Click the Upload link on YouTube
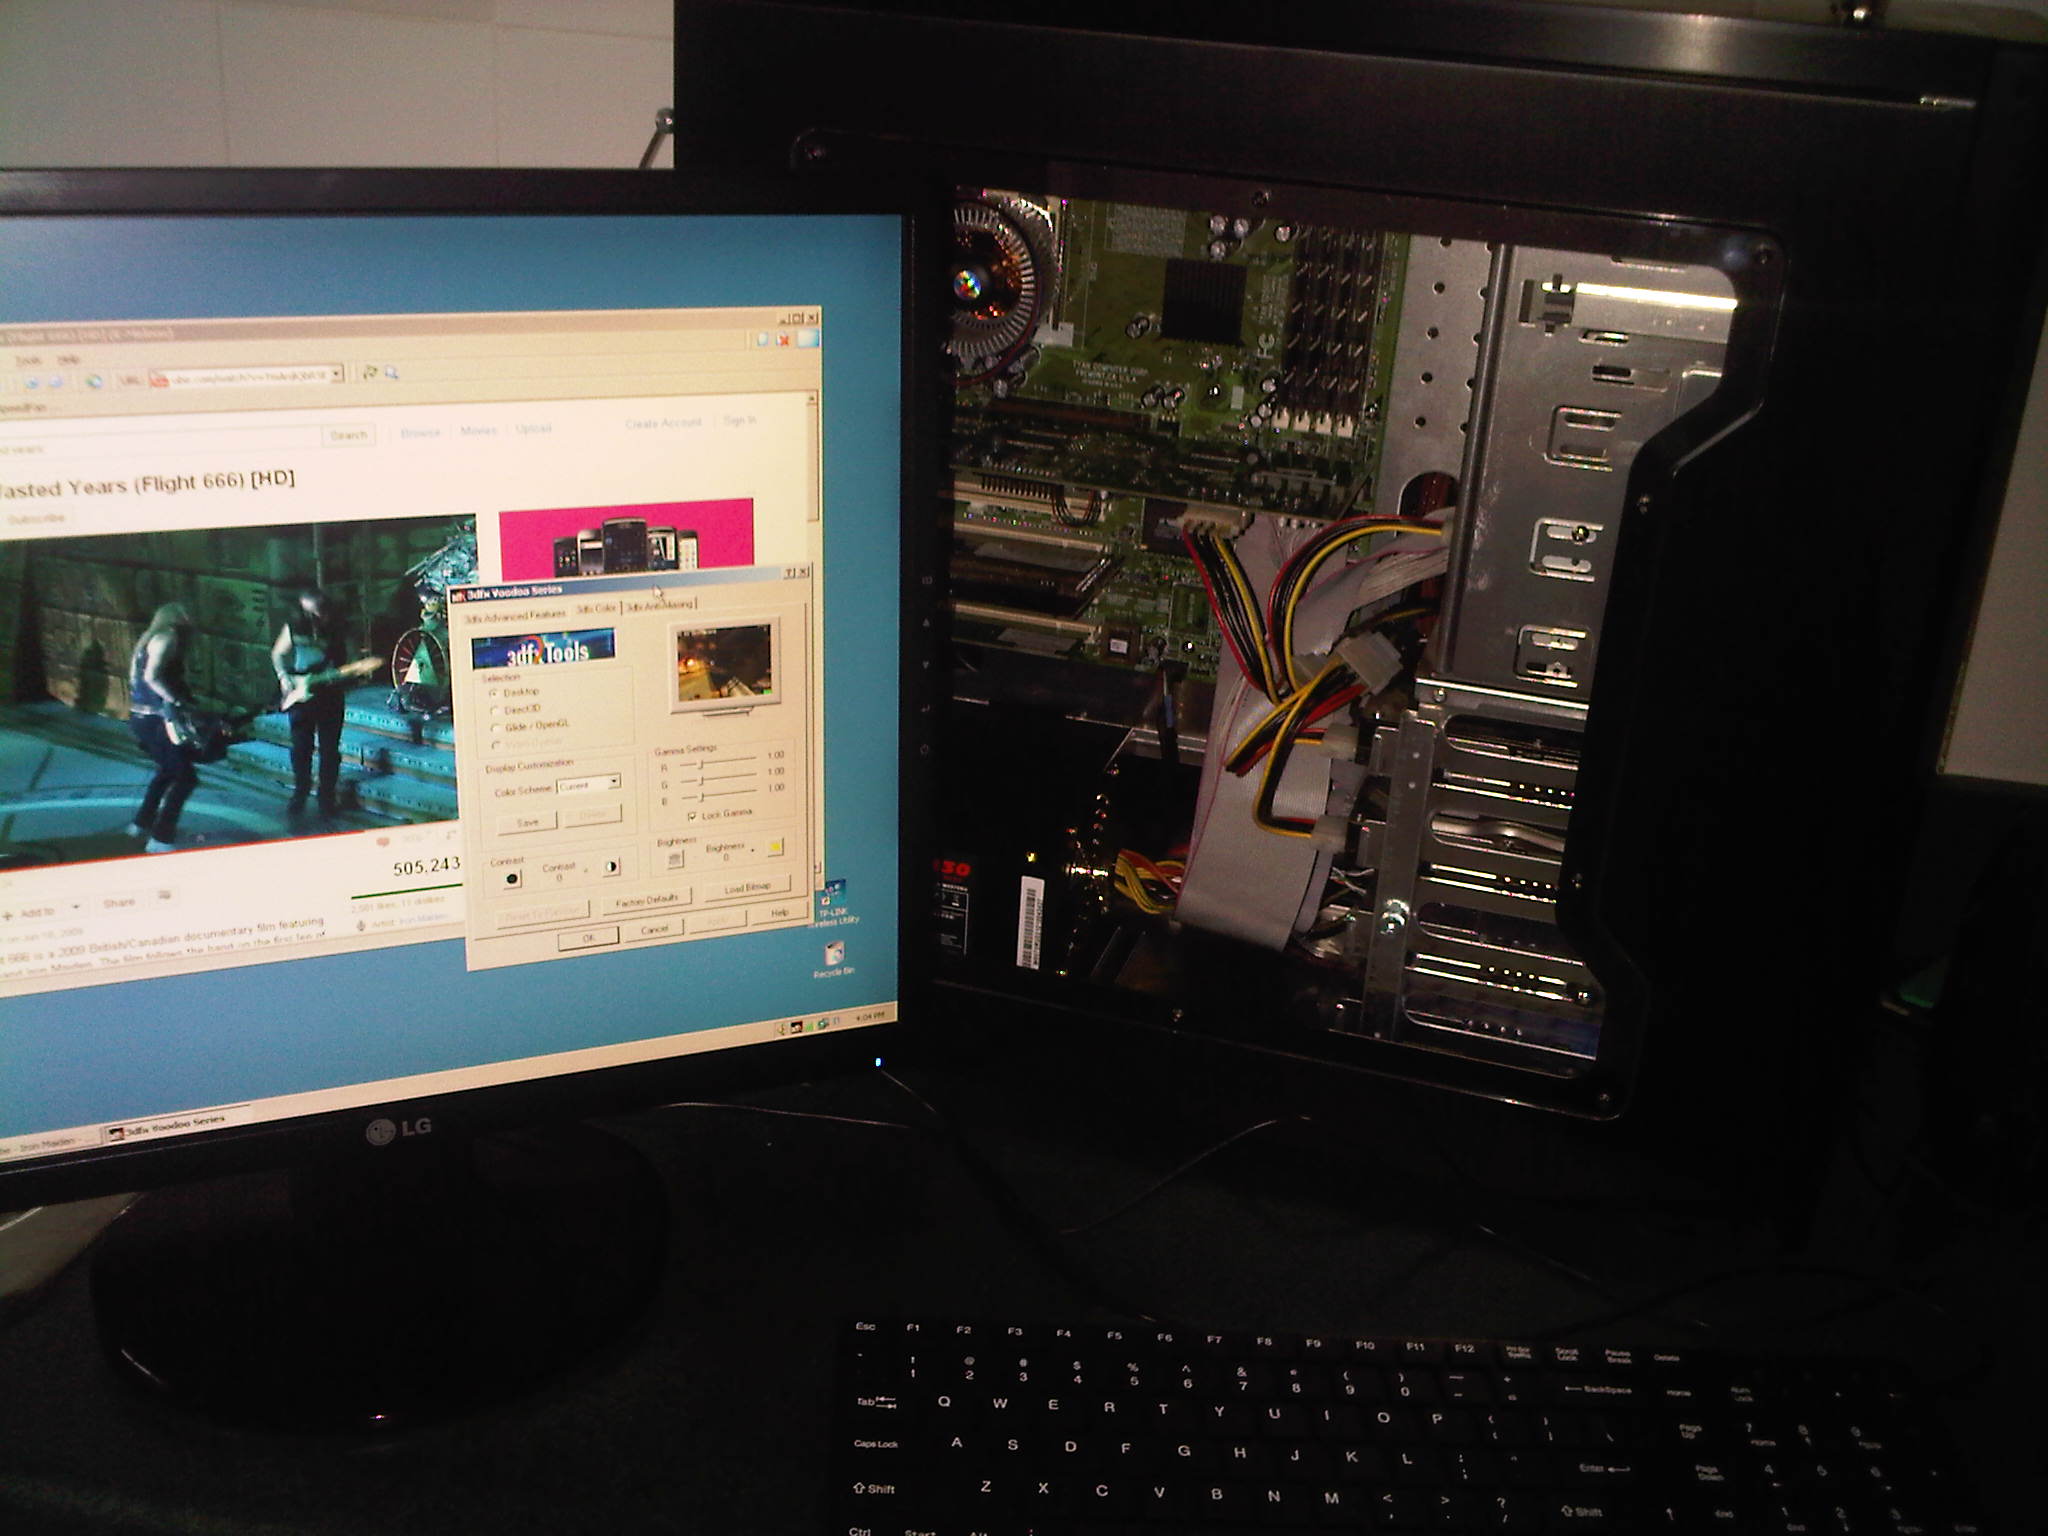Screen dimensions: 2048x1536 [533, 428]
